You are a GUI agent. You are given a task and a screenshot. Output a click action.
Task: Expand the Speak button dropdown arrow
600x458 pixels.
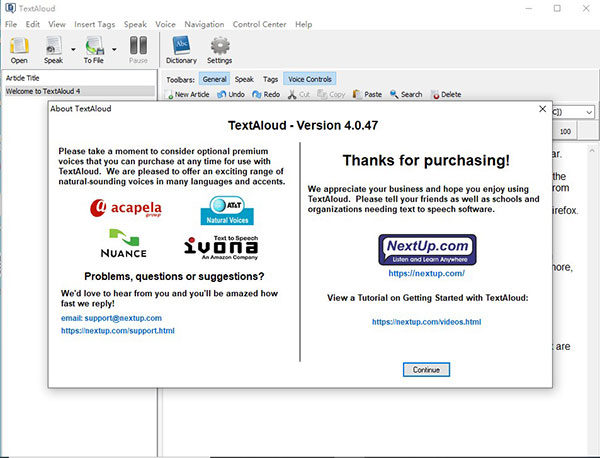click(x=73, y=49)
